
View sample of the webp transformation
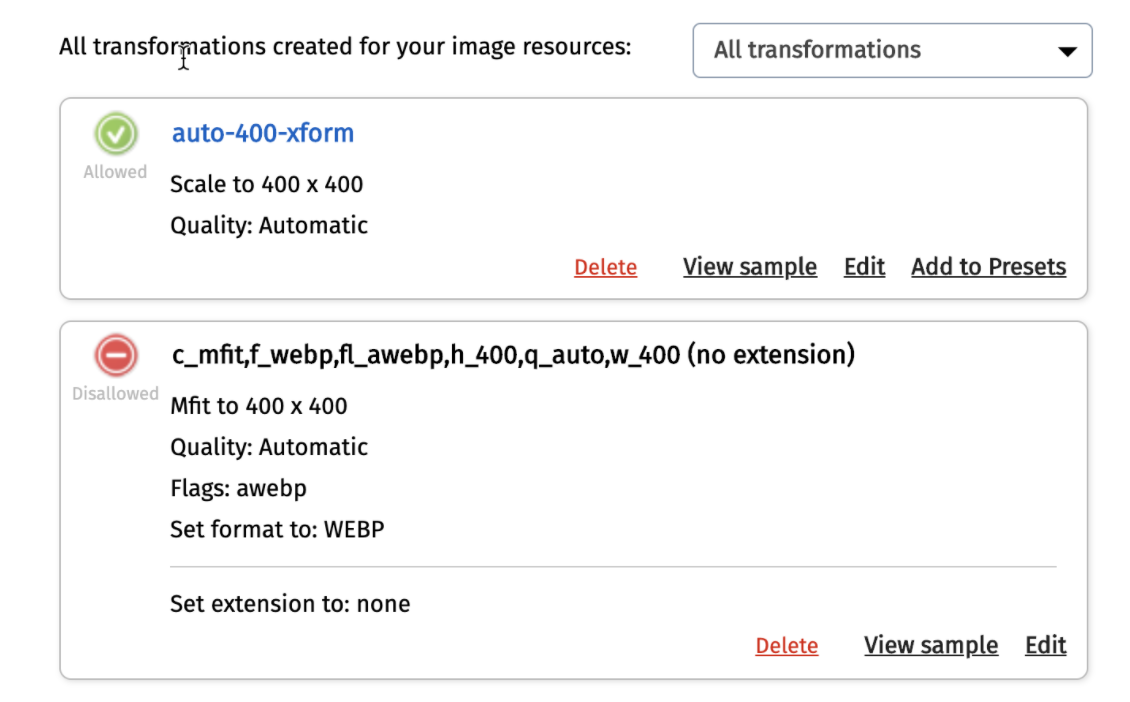pyautogui.click(x=930, y=645)
